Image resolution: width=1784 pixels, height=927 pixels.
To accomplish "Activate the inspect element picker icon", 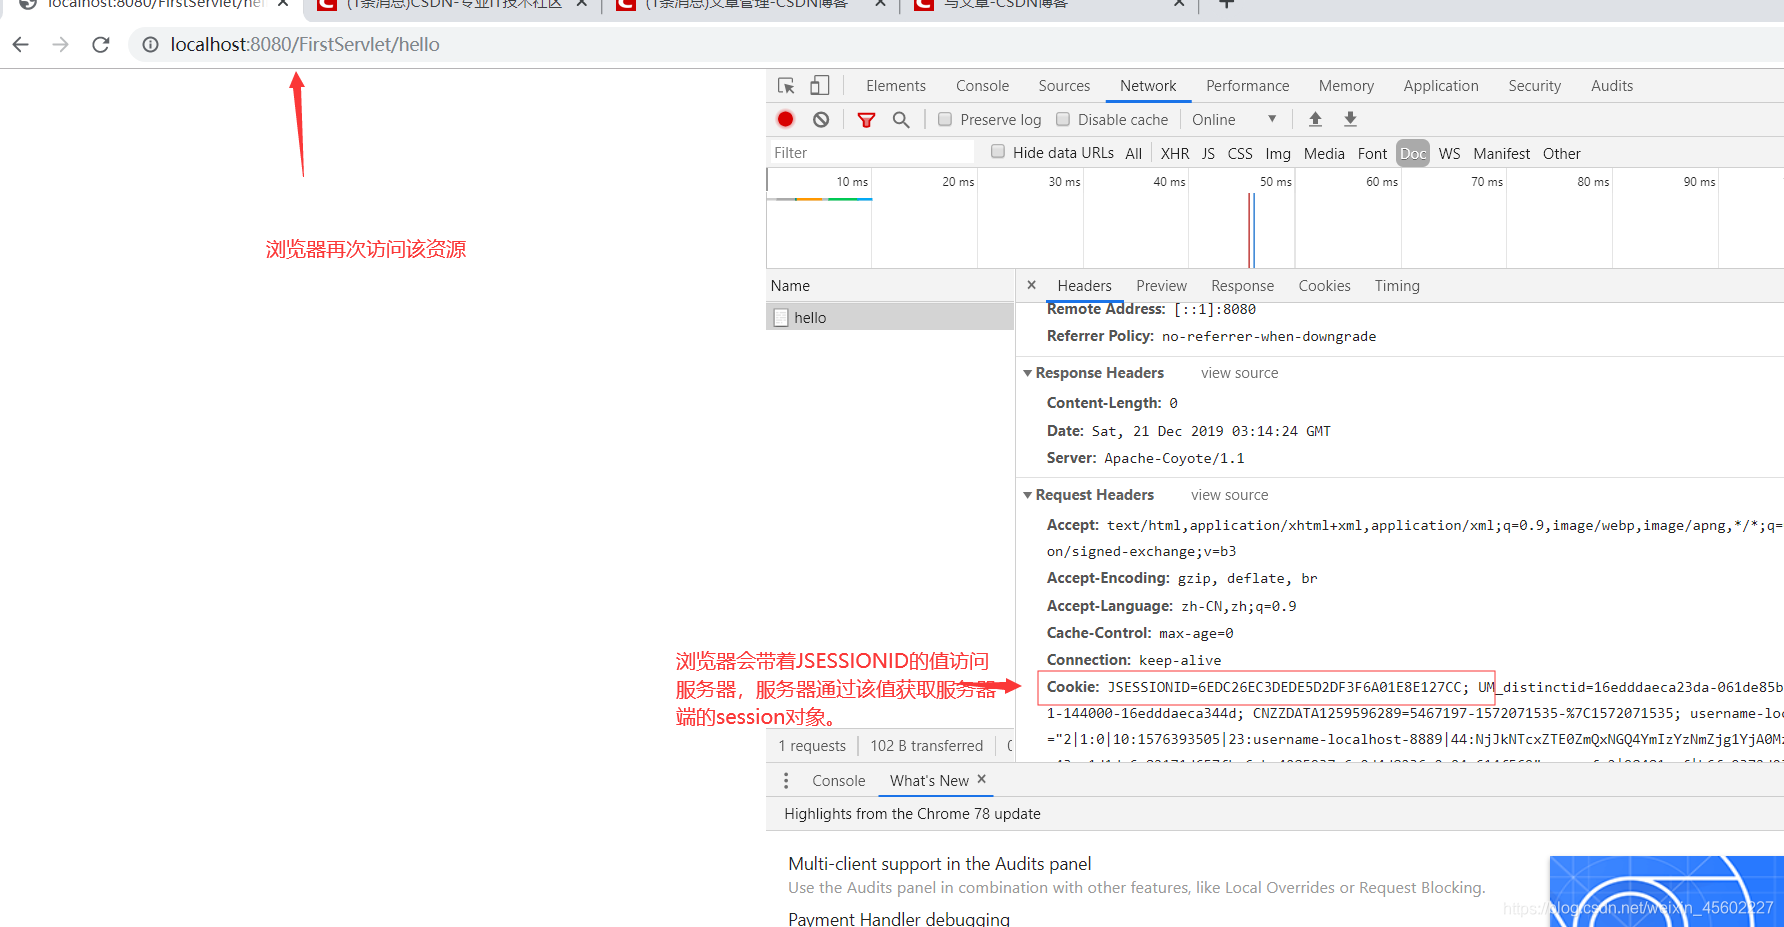I will coord(786,86).
